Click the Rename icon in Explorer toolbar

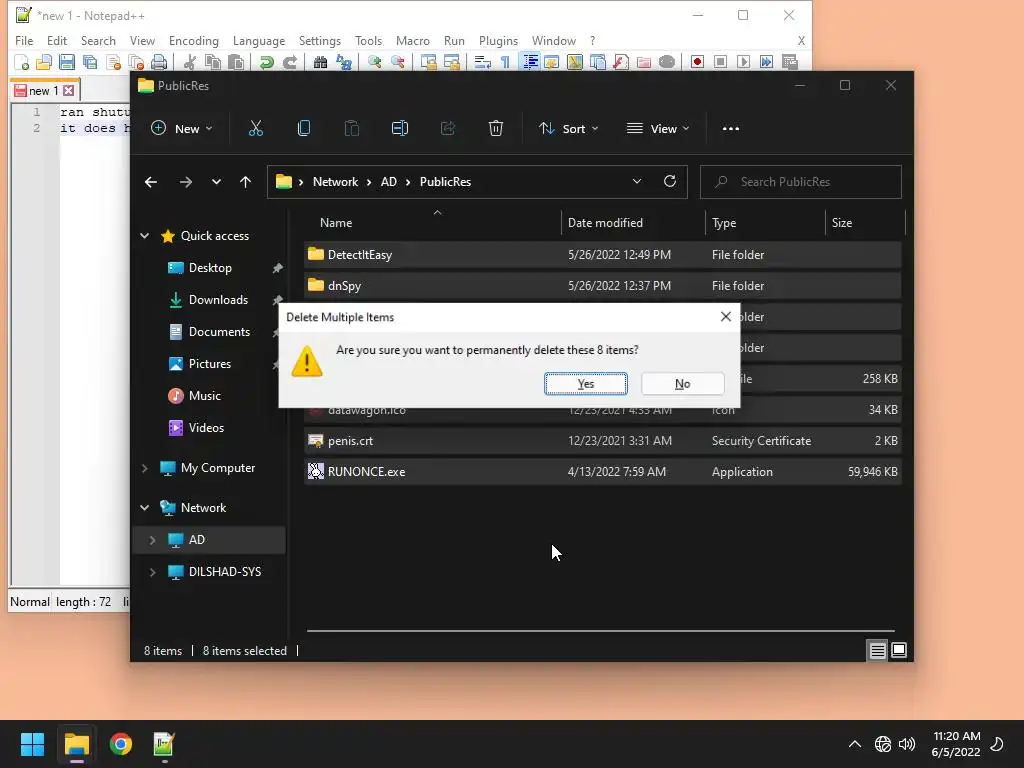pyautogui.click(x=400, y=129)
